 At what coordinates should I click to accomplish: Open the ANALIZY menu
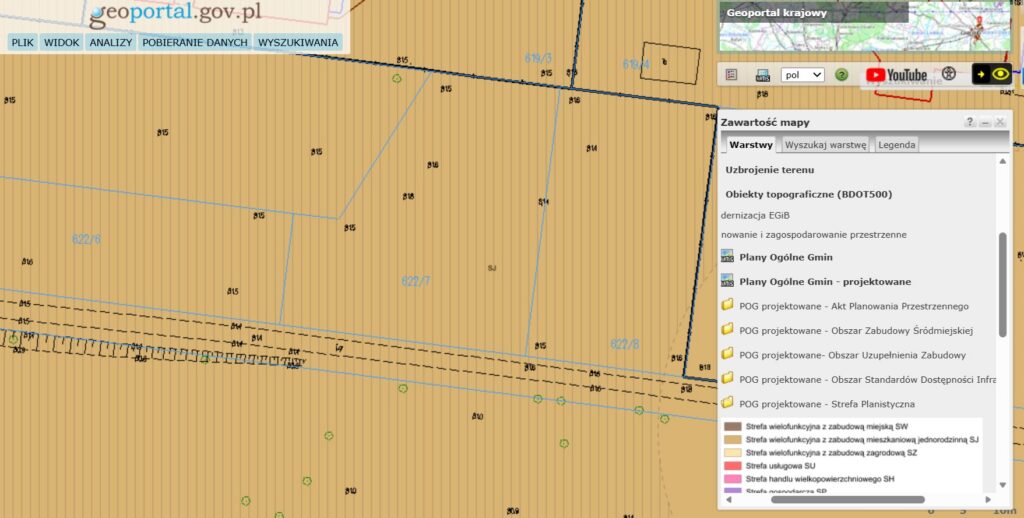(x=111, y=43)
